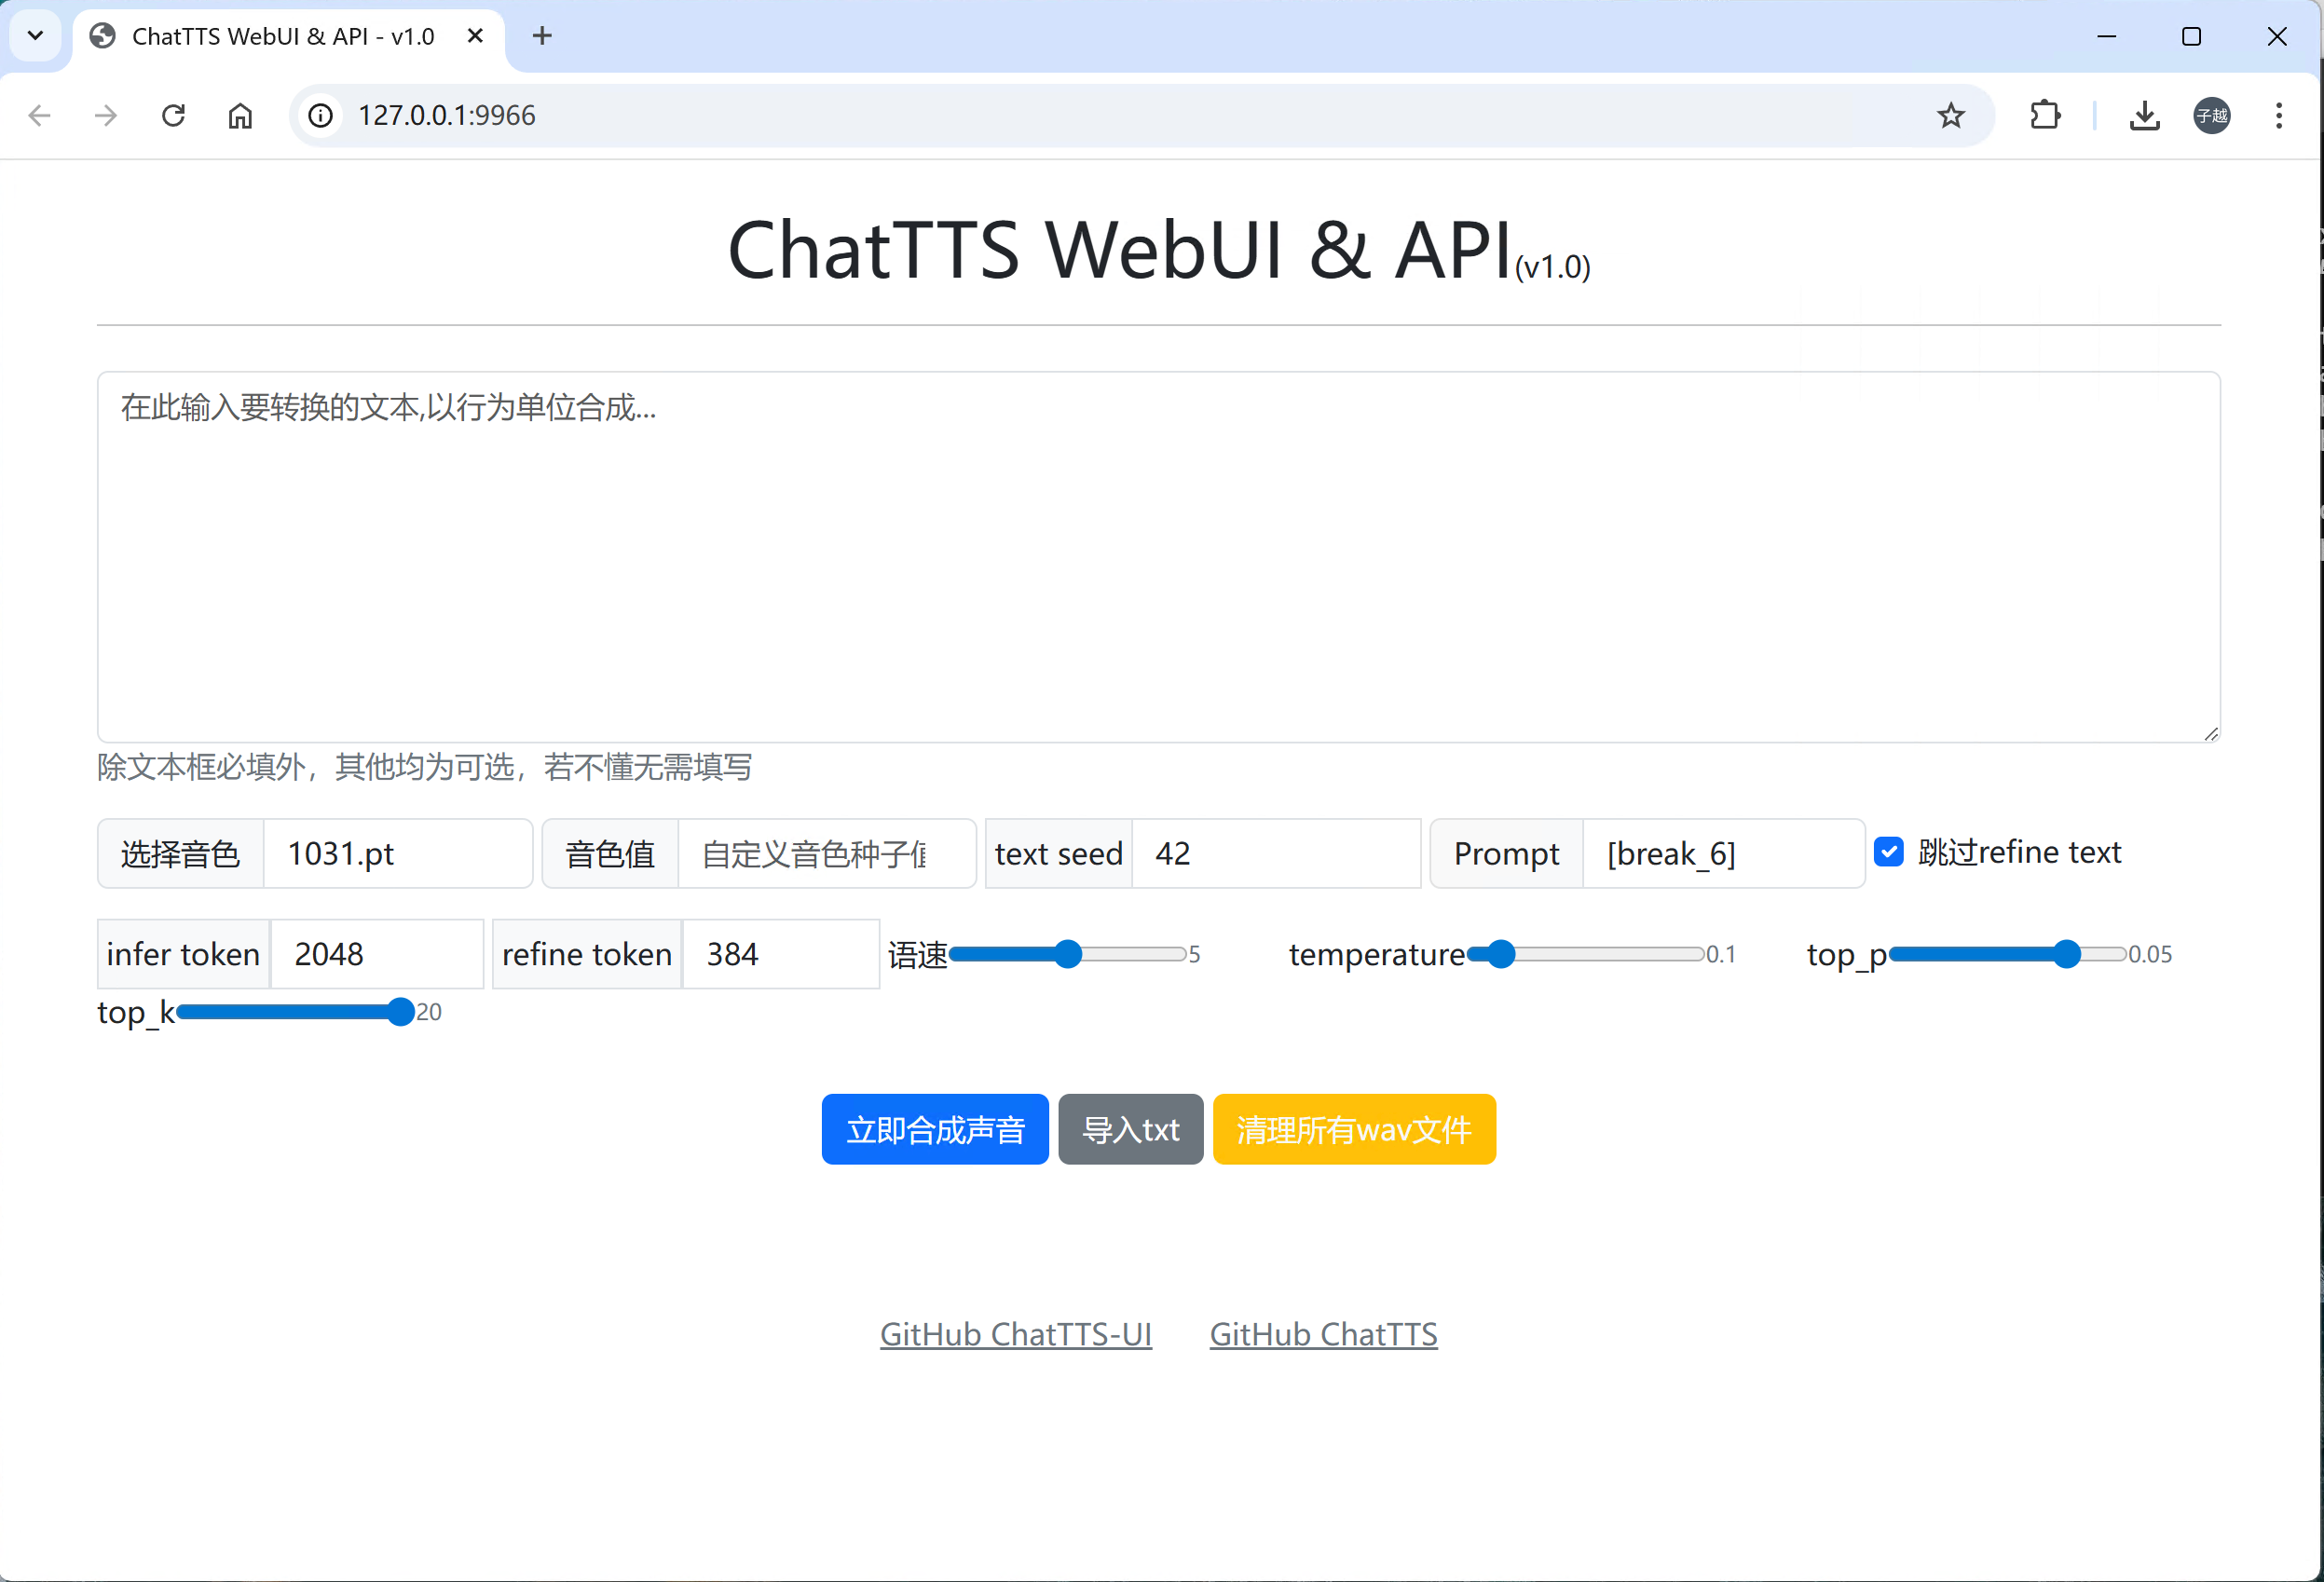Click the top_k slider handle
Screen dimensions: 2324x1582
[400, 1012]
